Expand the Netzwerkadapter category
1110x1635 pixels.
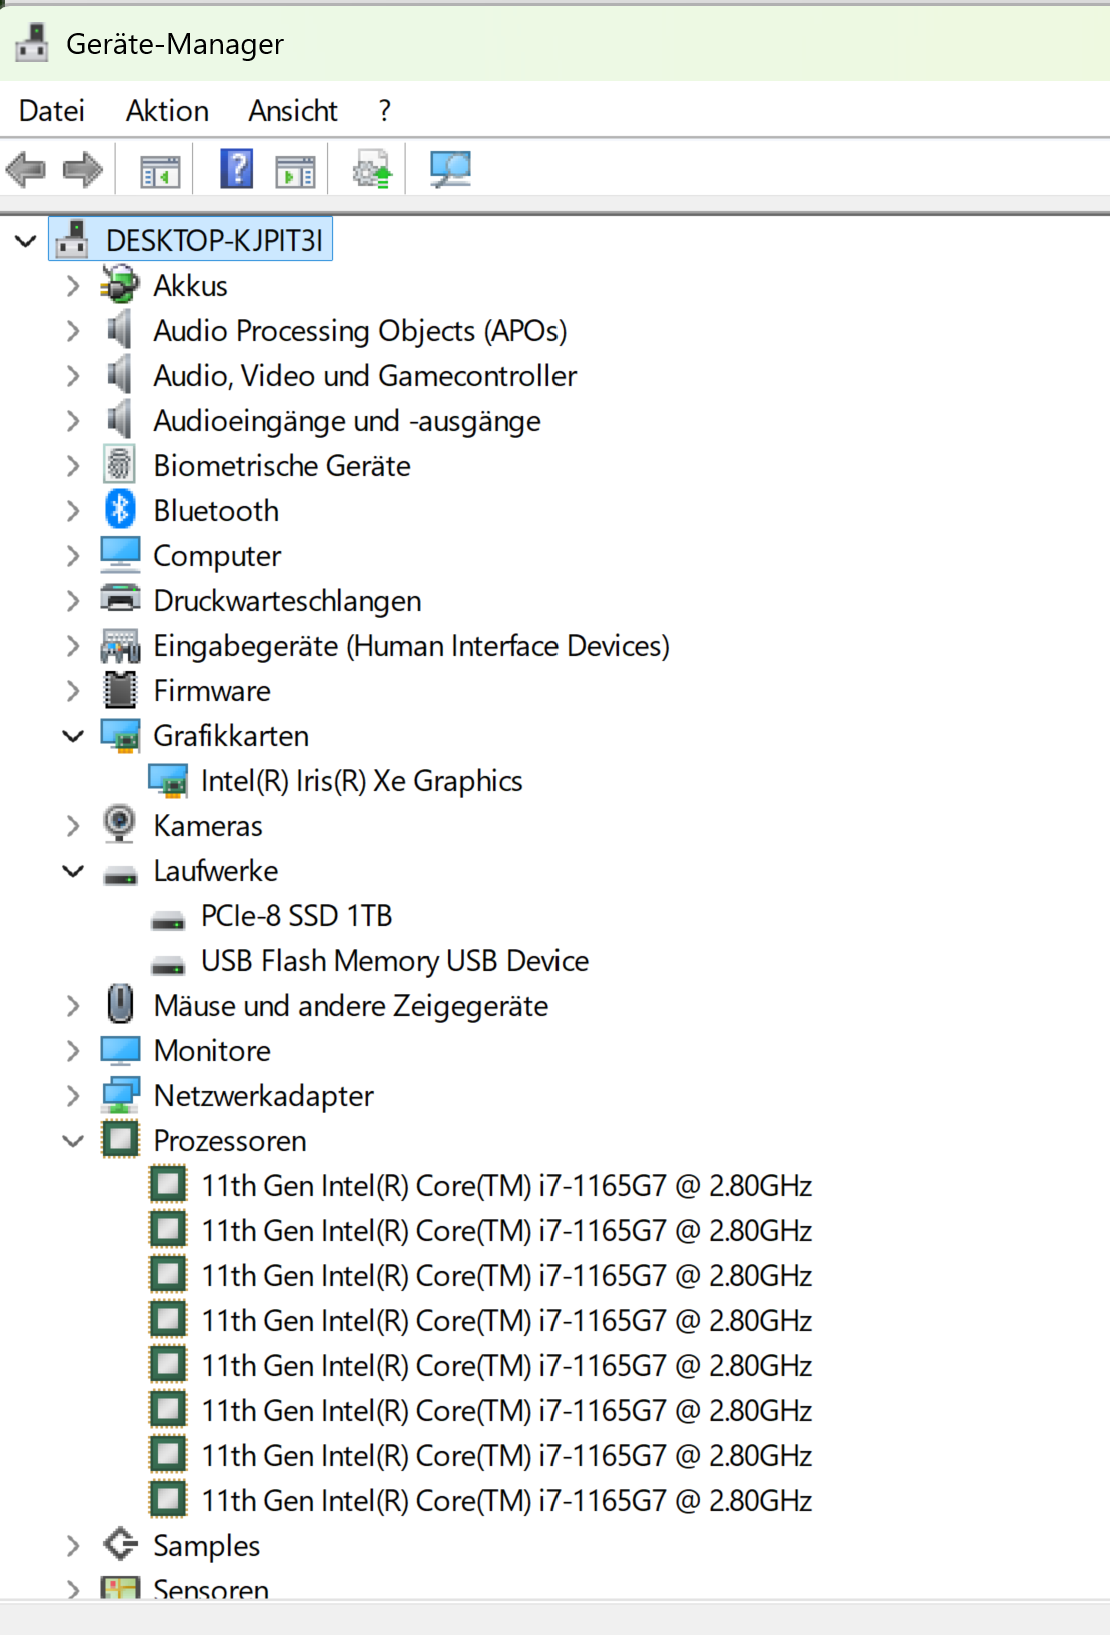(x=72, y=1096)
